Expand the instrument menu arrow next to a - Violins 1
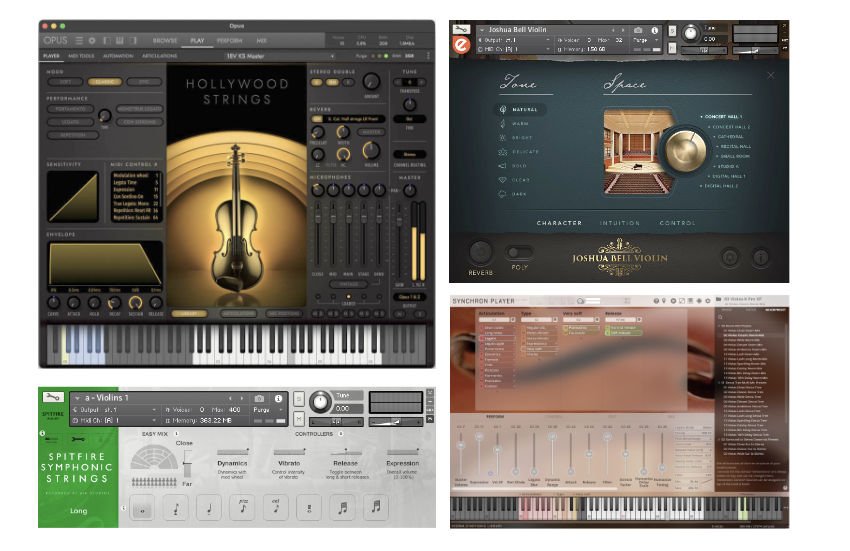 pos(78,399)
